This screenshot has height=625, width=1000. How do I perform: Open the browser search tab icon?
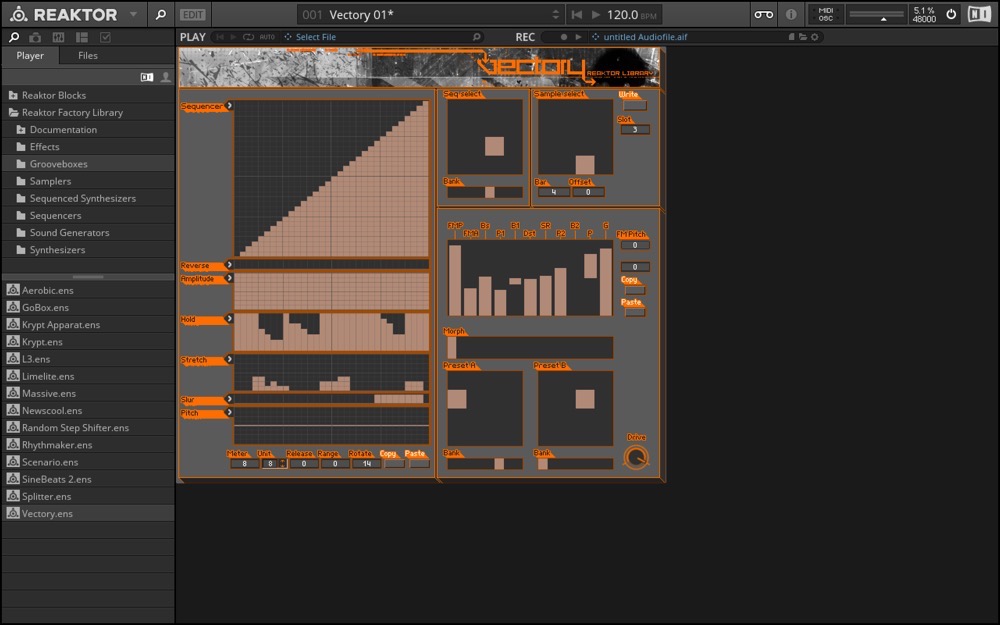pos(13,38)
